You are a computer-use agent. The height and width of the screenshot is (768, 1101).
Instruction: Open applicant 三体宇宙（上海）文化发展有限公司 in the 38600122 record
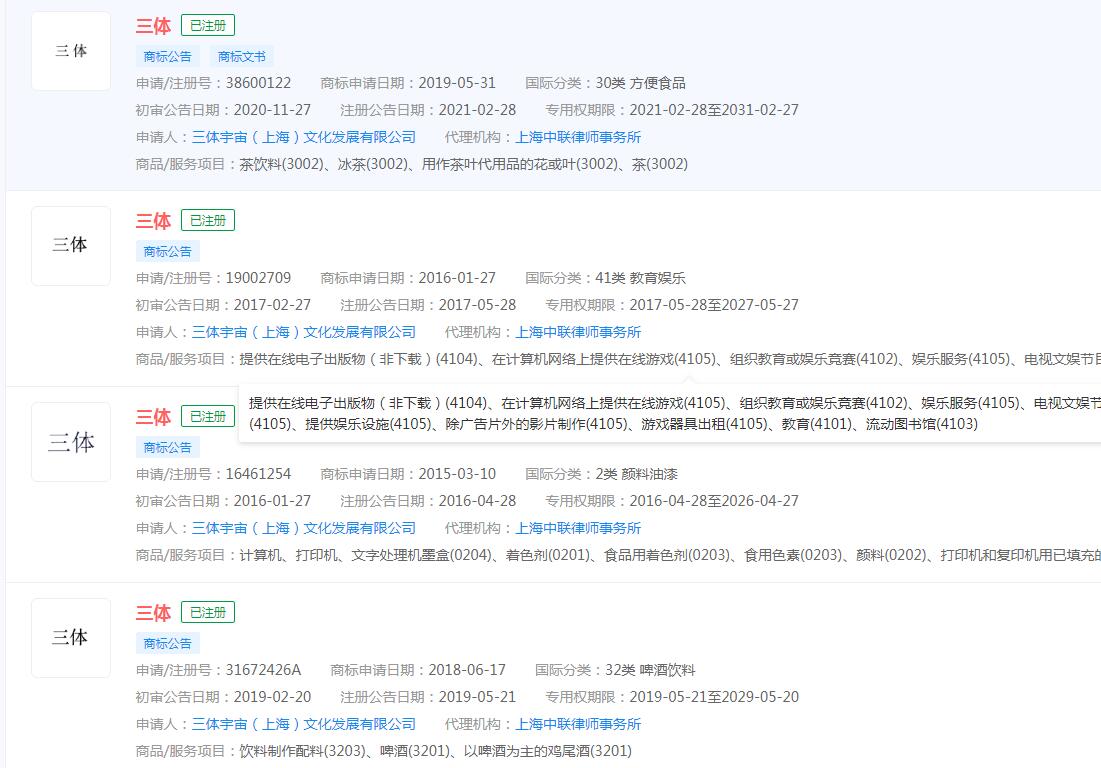coord(303,137)
